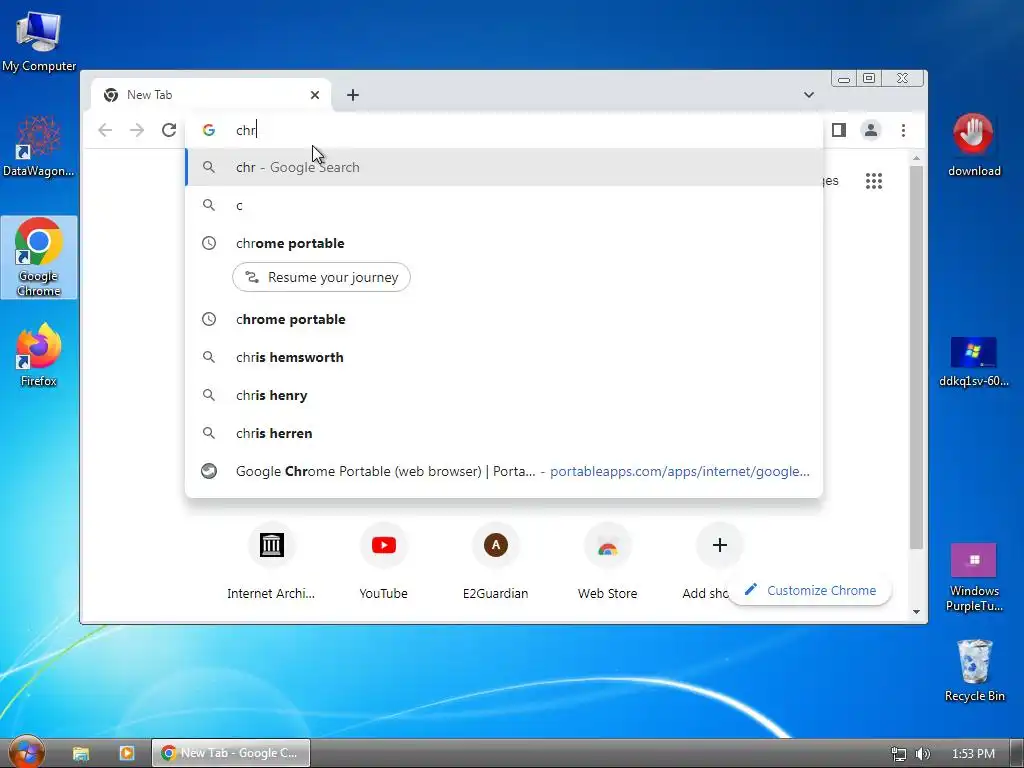
Task: Select the DataWagon desktop shortcut
Action: coord(39,146)
